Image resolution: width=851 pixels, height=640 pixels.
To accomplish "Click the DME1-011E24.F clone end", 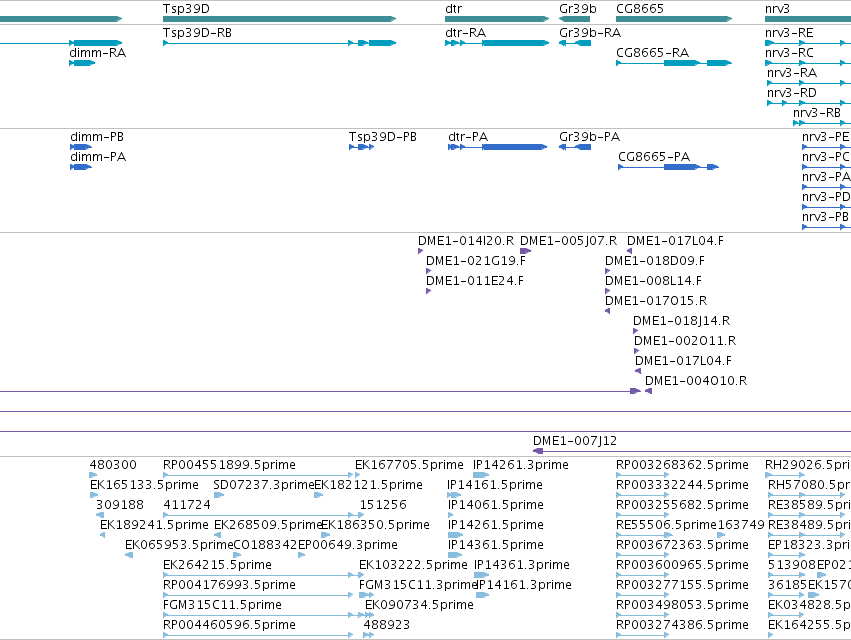I will point(474,281).
